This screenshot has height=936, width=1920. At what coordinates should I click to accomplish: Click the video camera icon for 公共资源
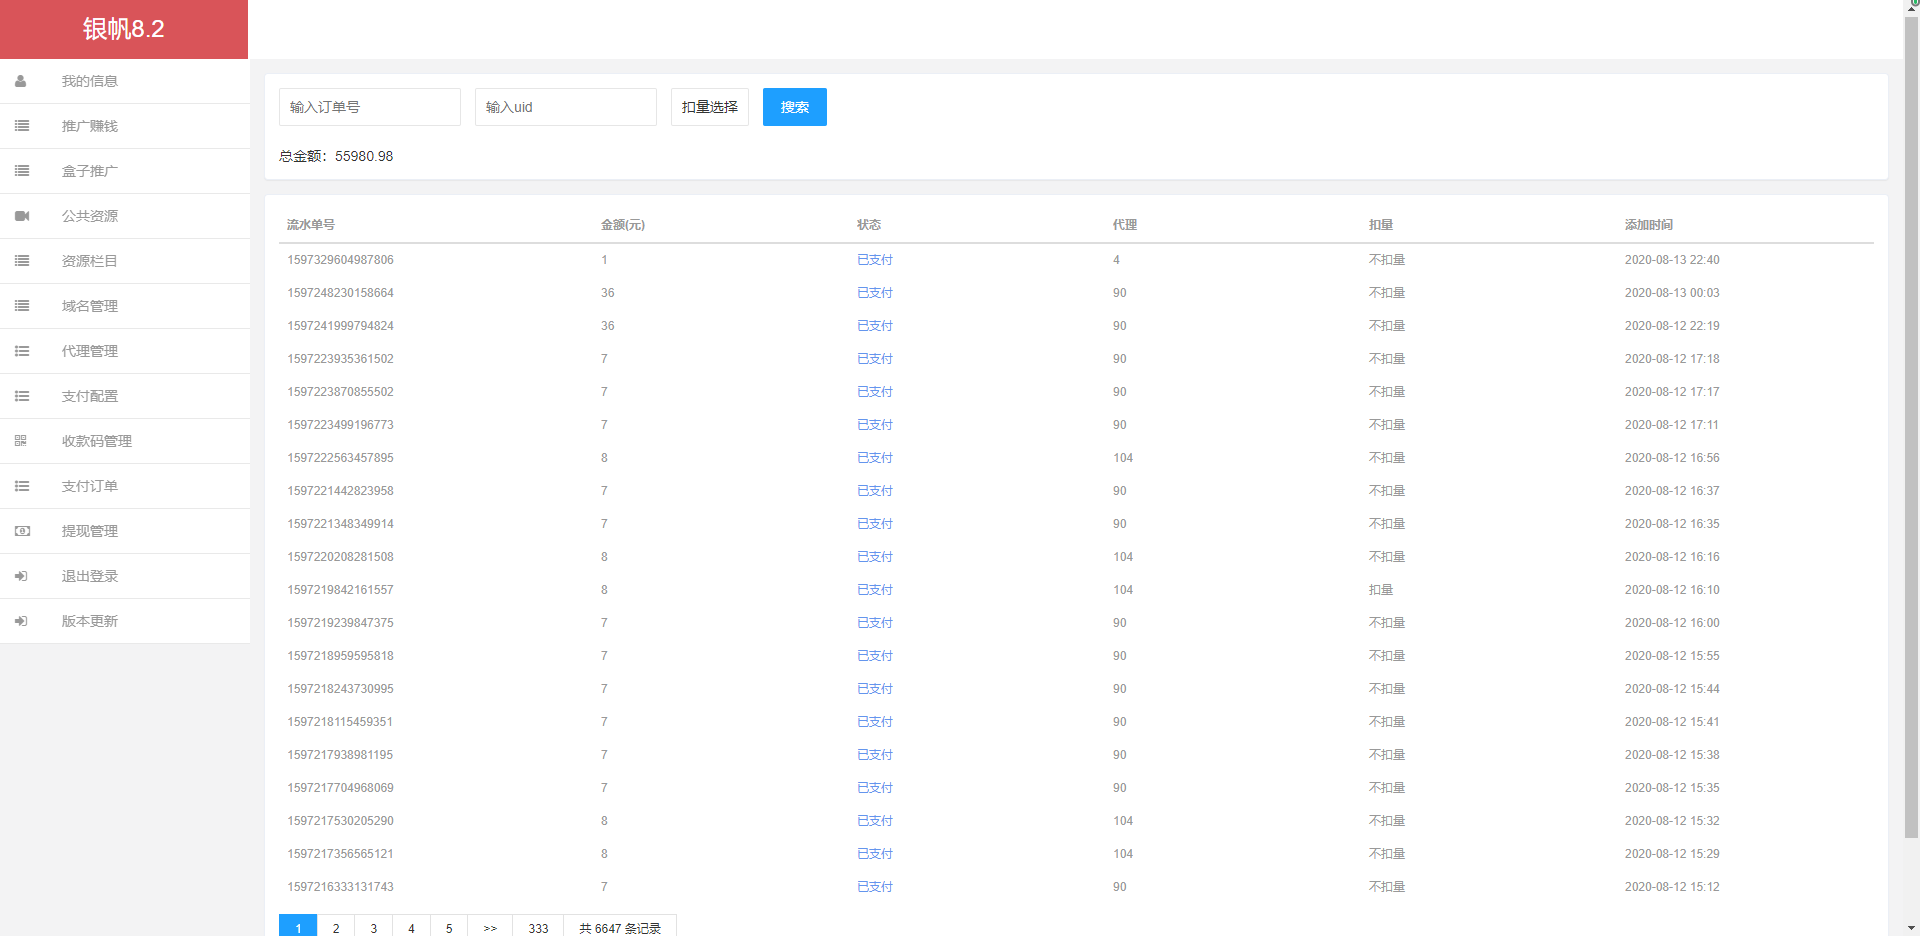tap(22, 216)
